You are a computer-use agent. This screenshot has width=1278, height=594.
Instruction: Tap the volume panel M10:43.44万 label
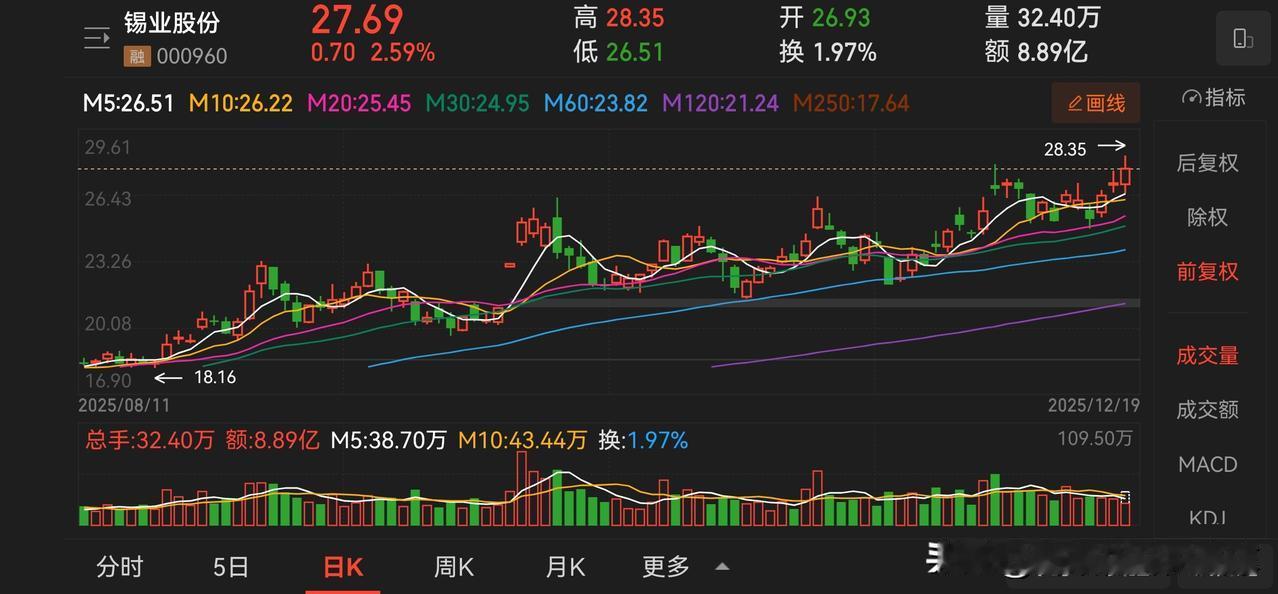[522, 440]
